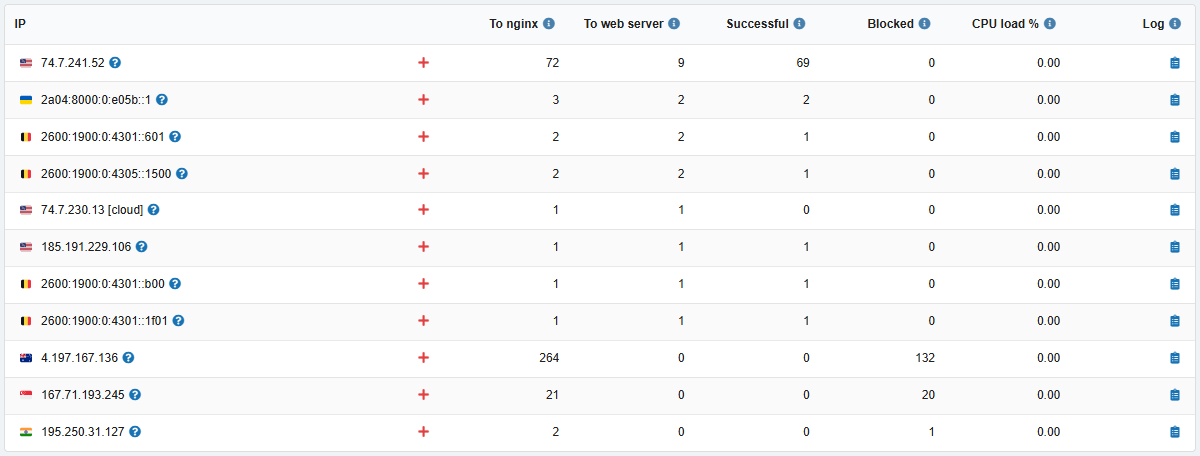Click help icon next to 74.7.241.52
Viewport: 1200px width, 456px height.
(115, 63)
